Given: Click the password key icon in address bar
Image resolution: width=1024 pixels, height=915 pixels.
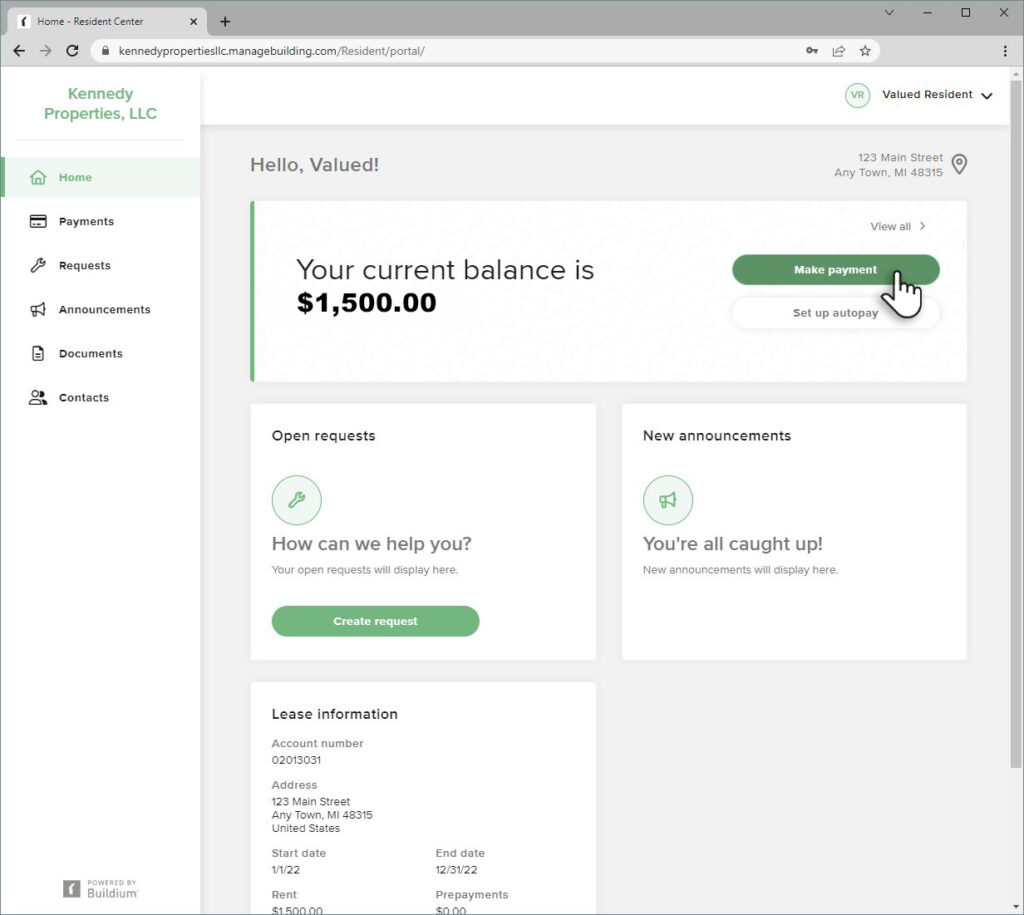Looking at the screenshot, I should click(x=812, y=51).
